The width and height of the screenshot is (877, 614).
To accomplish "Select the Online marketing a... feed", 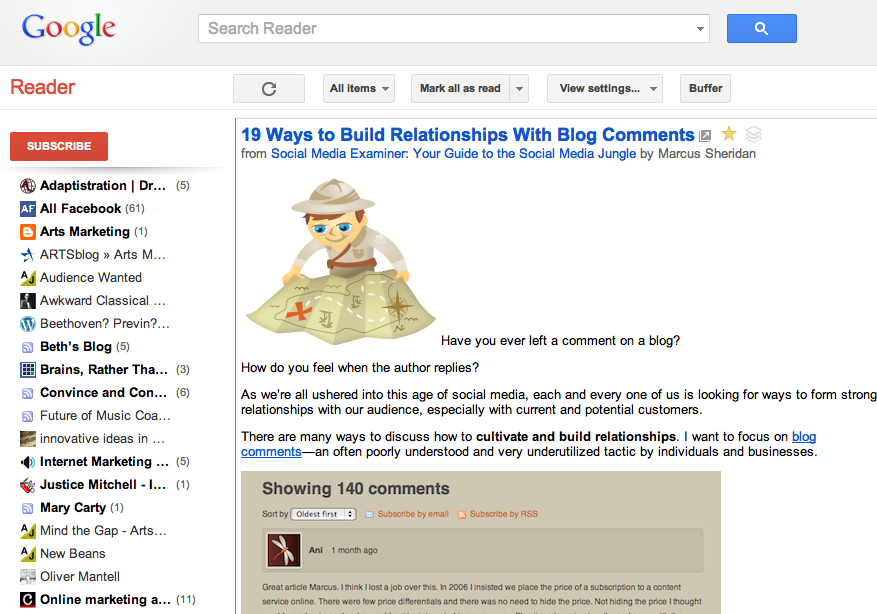I will (105, 599).
